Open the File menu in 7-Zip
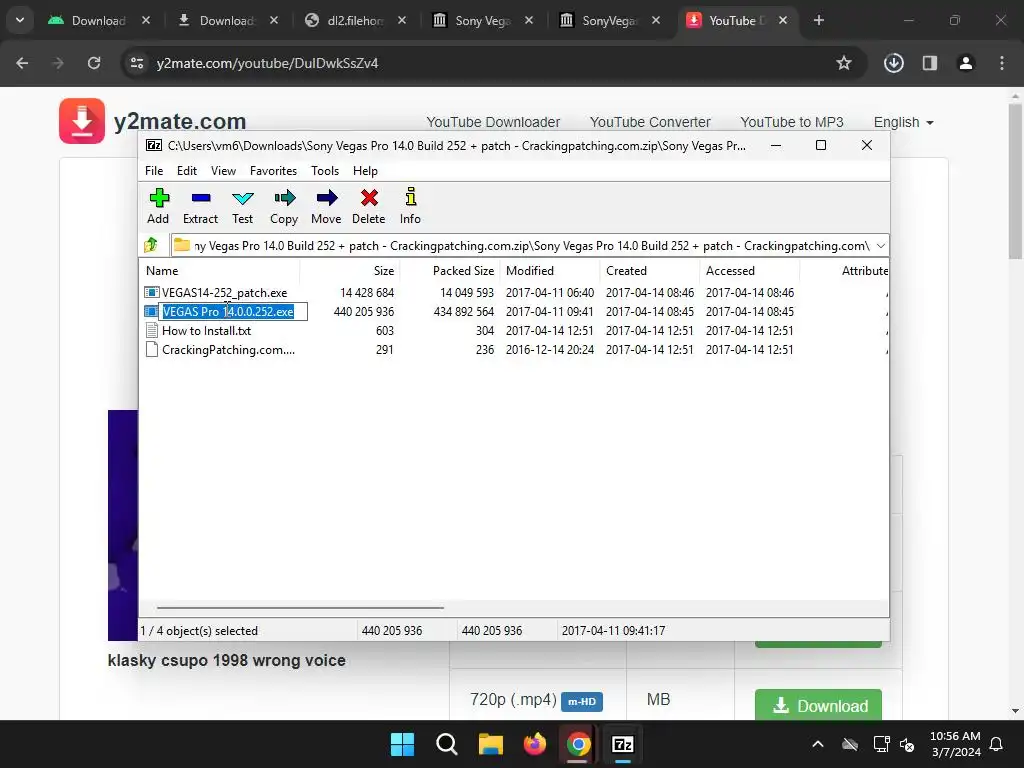 (x=154, y=170)
